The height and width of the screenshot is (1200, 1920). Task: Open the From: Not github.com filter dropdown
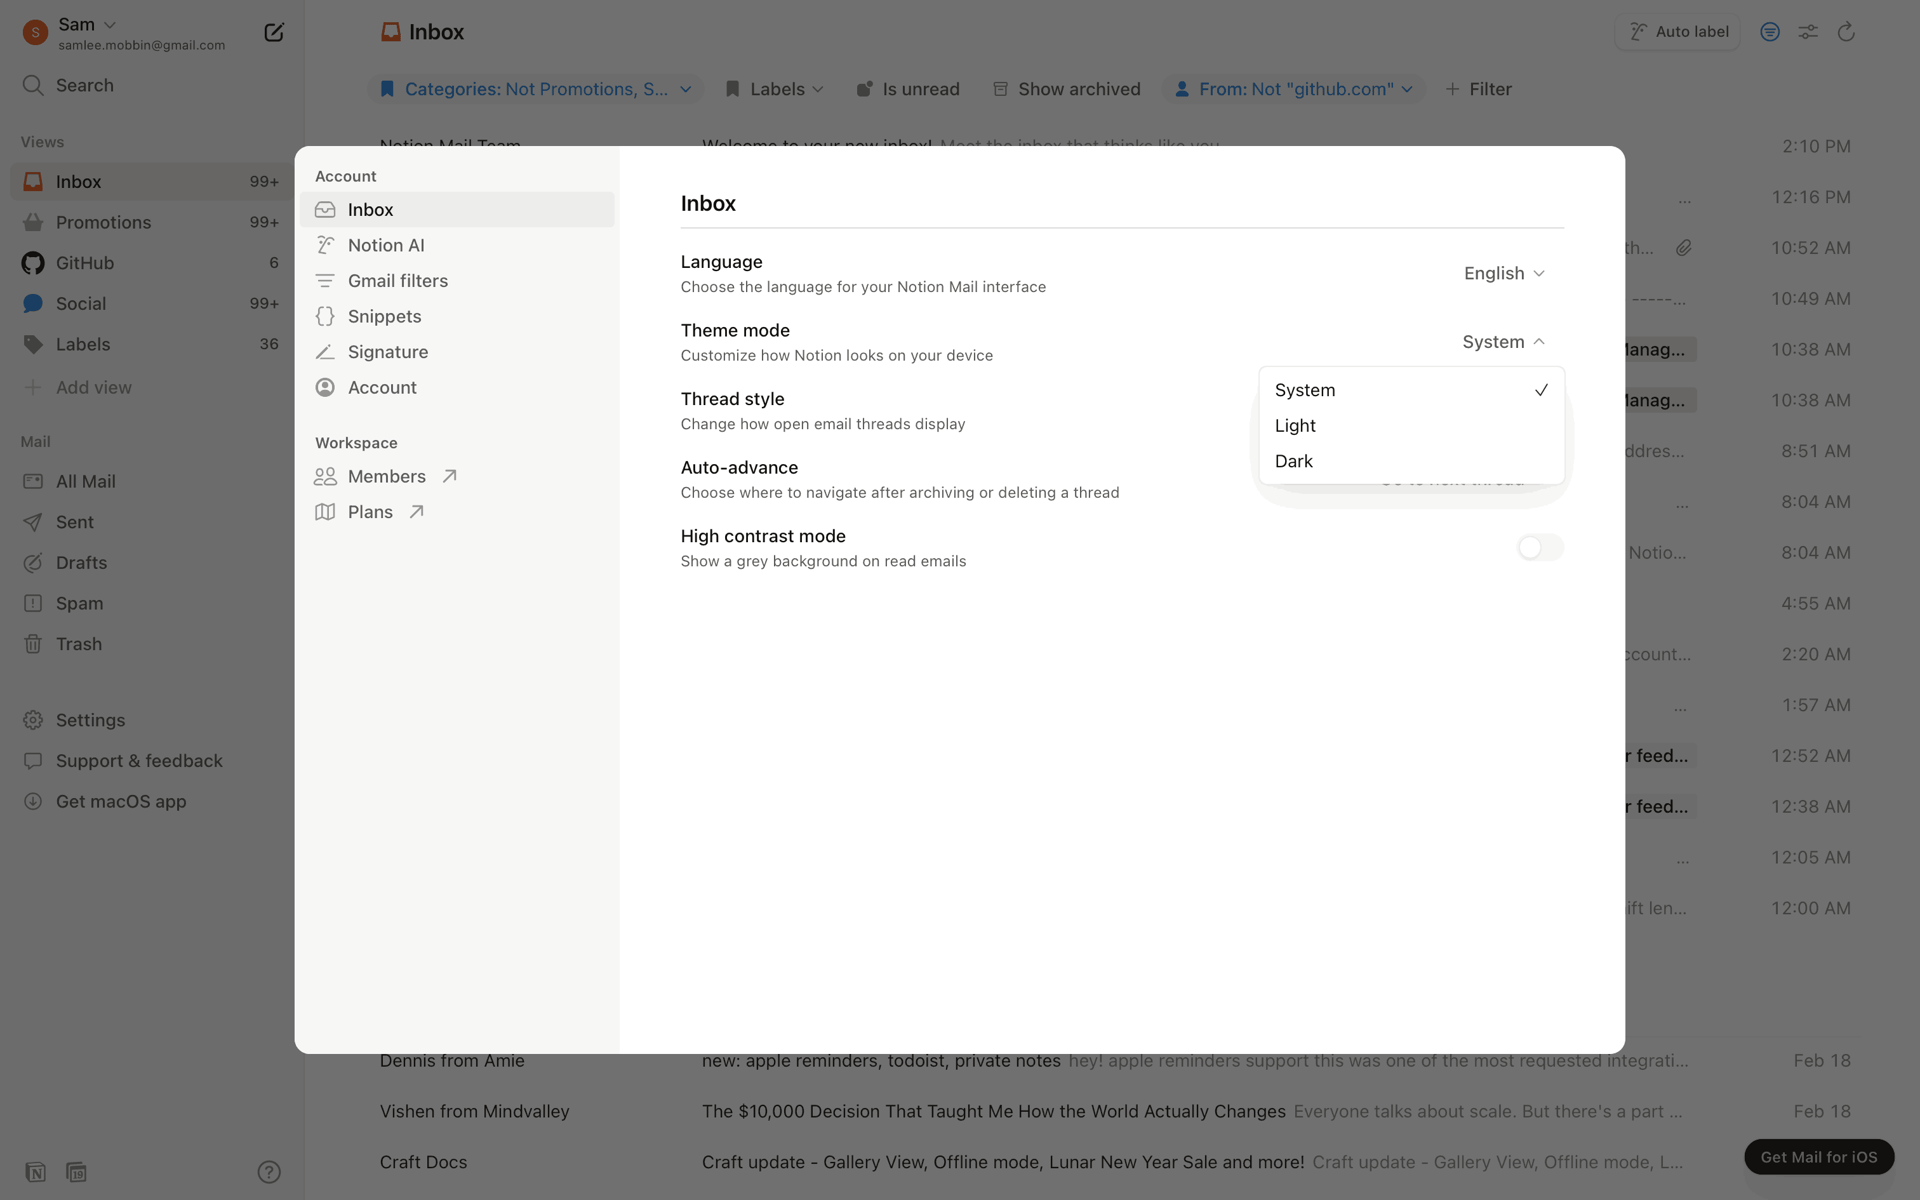(x=1294, y=89)
